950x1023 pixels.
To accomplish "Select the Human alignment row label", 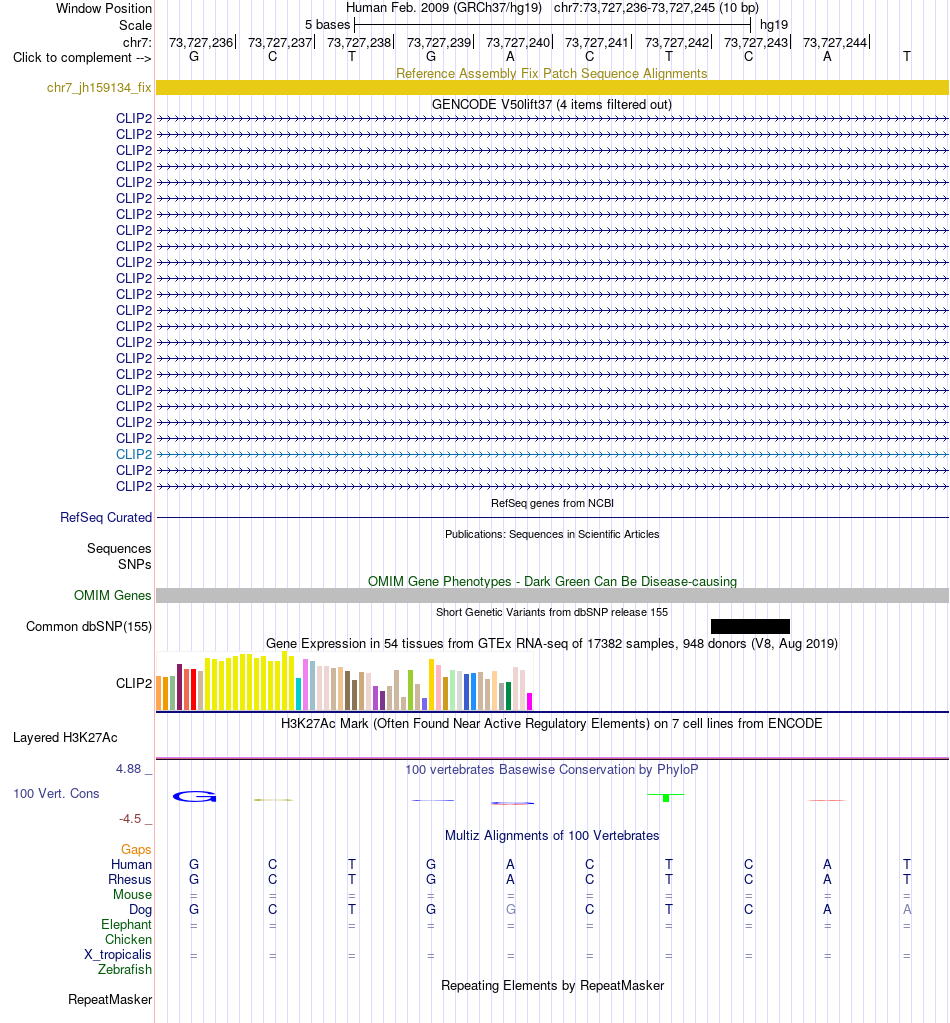I will (131, 864).
